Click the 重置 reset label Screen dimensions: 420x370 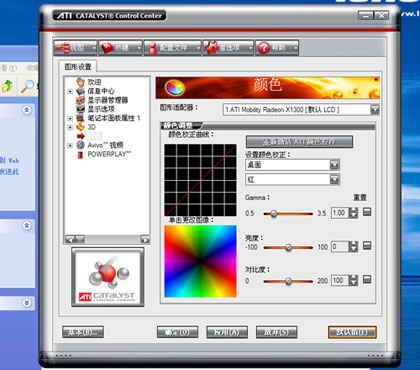[x=360, y=197]
